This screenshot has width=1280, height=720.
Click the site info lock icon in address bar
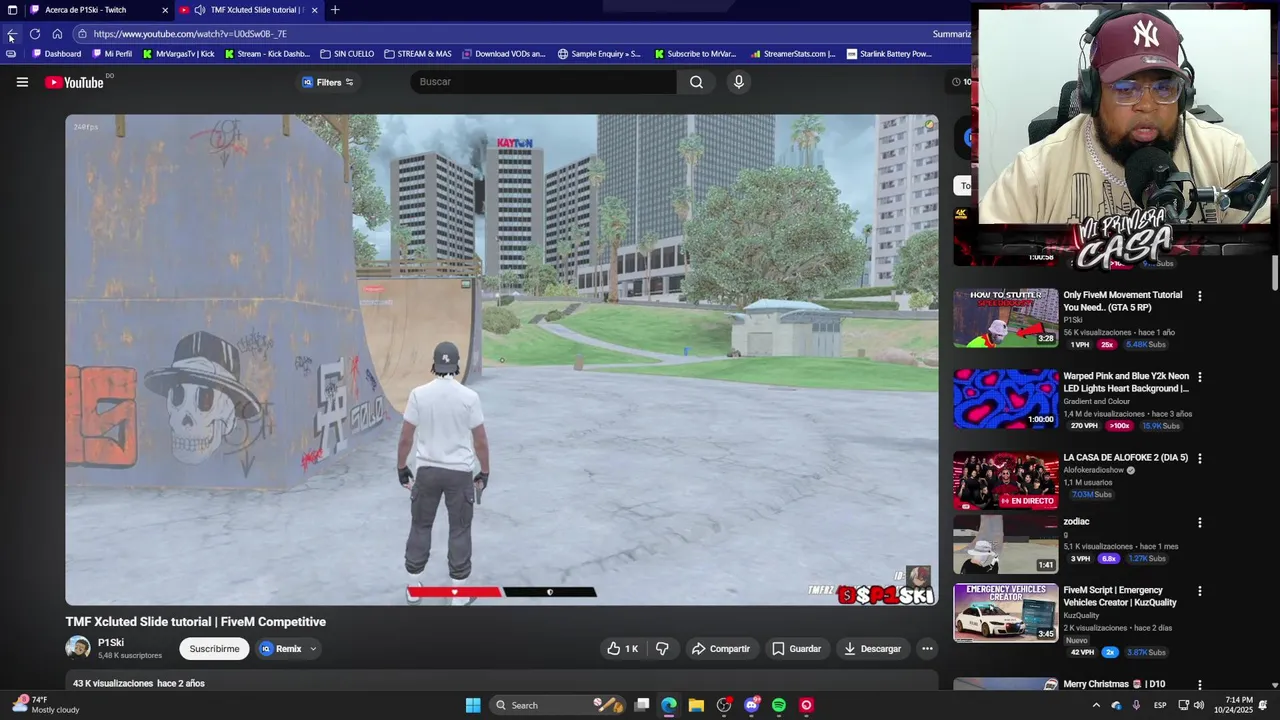pyautogui.click(x=82, y=34)
